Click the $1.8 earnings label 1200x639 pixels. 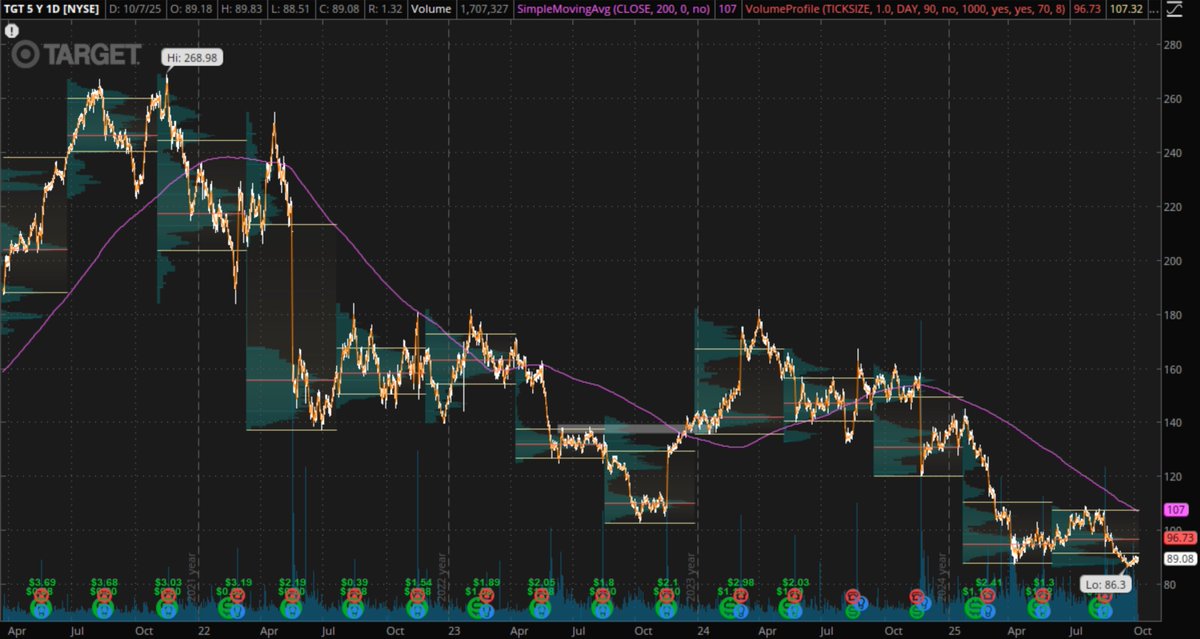point(604,582)
